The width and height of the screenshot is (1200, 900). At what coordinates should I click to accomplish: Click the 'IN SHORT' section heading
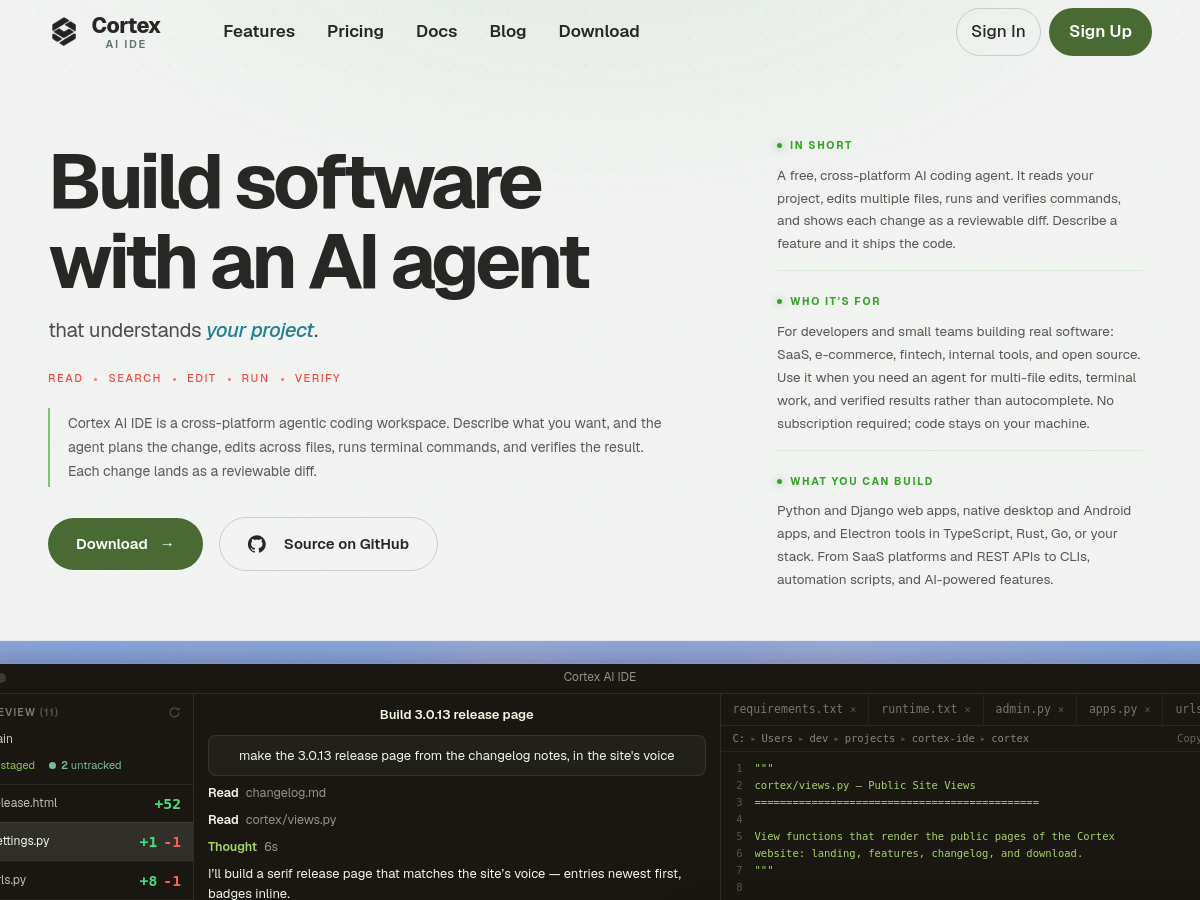821,145
